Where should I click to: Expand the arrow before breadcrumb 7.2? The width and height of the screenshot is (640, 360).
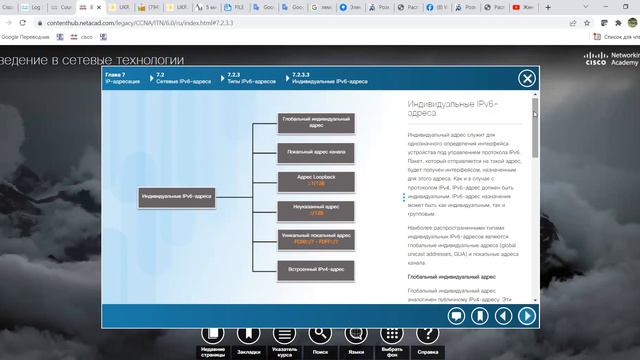(151, 78)
